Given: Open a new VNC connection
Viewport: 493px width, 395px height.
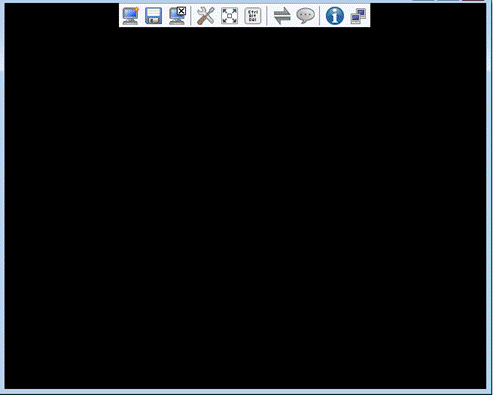Looking at the screenshot, I should point(130,16).
